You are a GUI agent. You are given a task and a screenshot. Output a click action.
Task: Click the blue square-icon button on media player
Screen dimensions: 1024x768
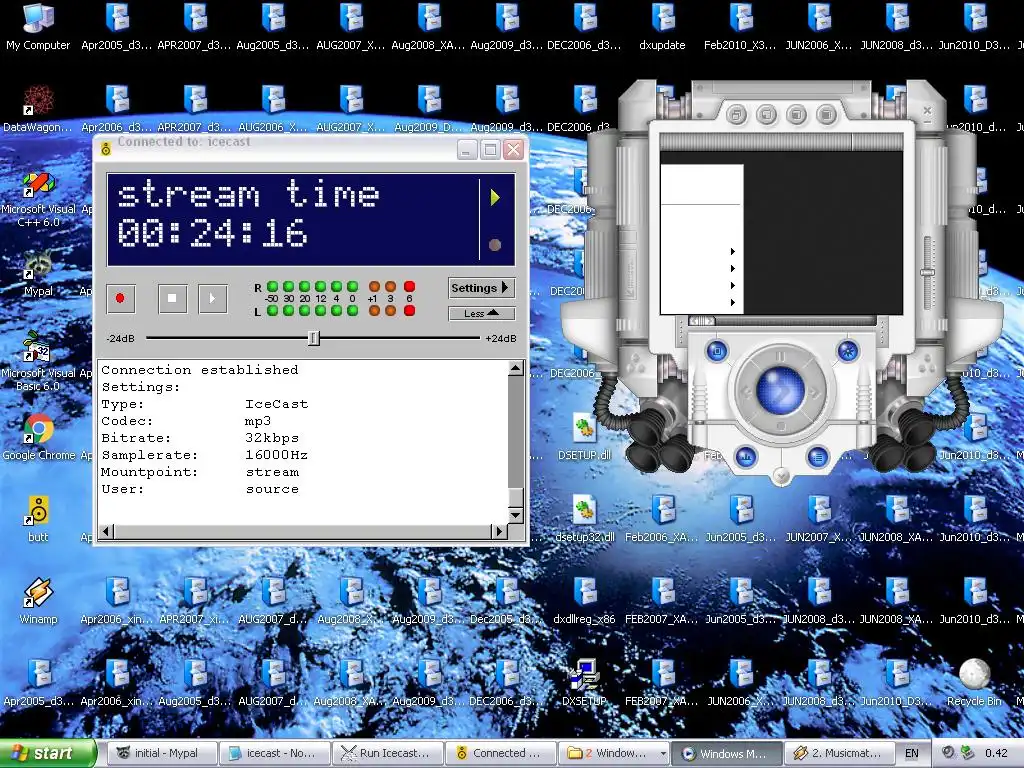coord(716,351)
